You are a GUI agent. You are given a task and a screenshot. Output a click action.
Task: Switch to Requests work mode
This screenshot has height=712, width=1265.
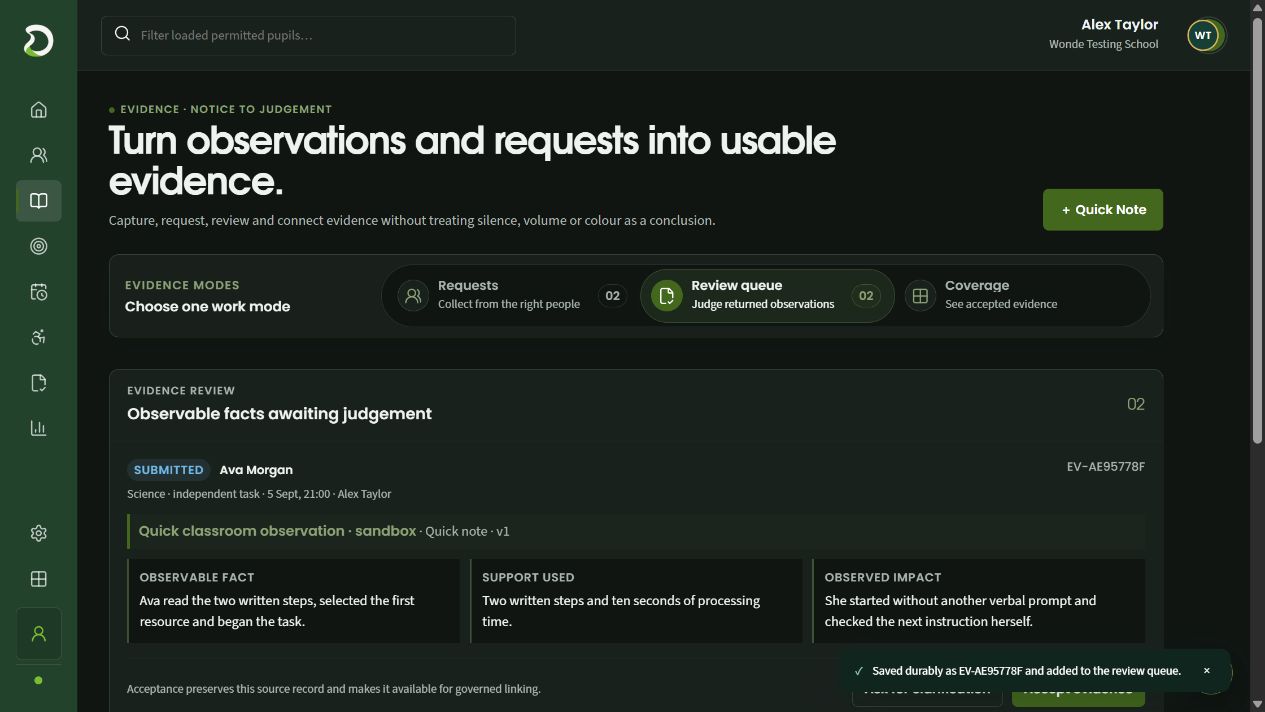pyautogui.click(x=512, y=295)
